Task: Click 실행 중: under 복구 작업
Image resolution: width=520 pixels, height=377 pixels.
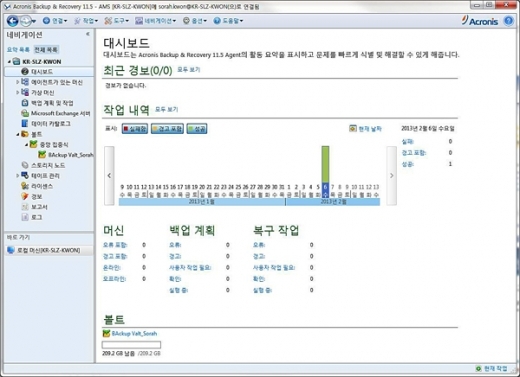Action: pyautogui.click(x=262, y=290)
